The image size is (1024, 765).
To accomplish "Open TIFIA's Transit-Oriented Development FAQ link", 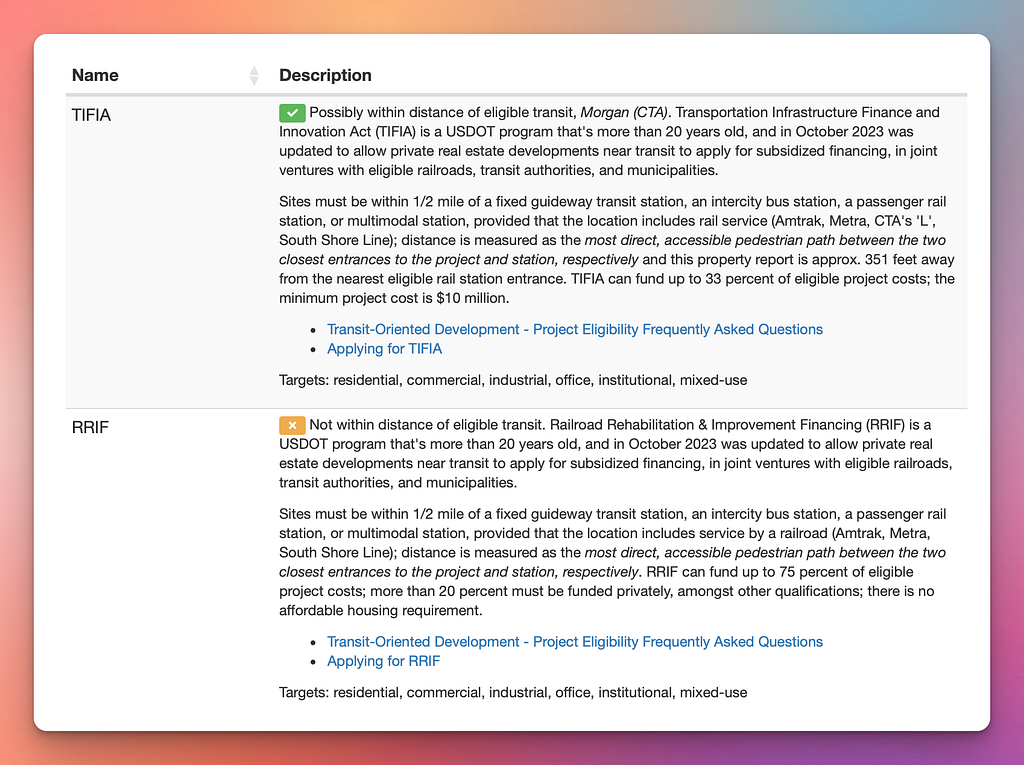I will (x=575, y=329).
